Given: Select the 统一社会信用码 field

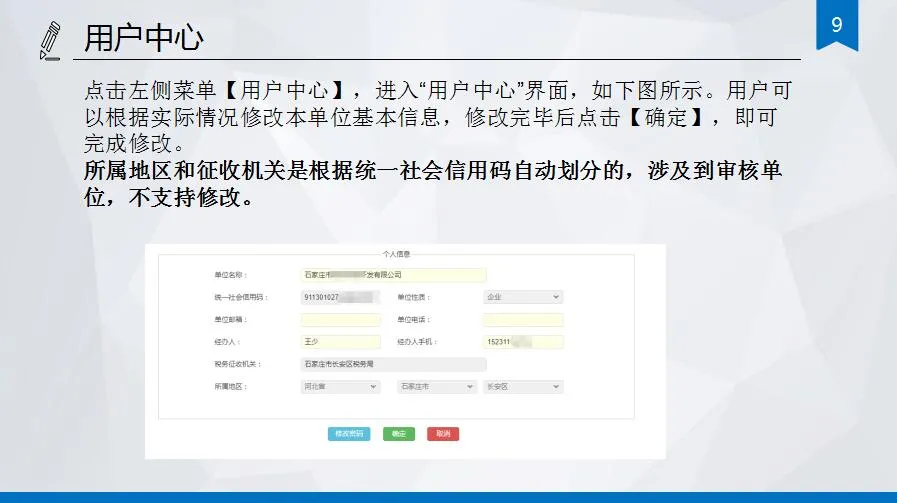Looking at the screenshot, I should (x=340, y=297).
